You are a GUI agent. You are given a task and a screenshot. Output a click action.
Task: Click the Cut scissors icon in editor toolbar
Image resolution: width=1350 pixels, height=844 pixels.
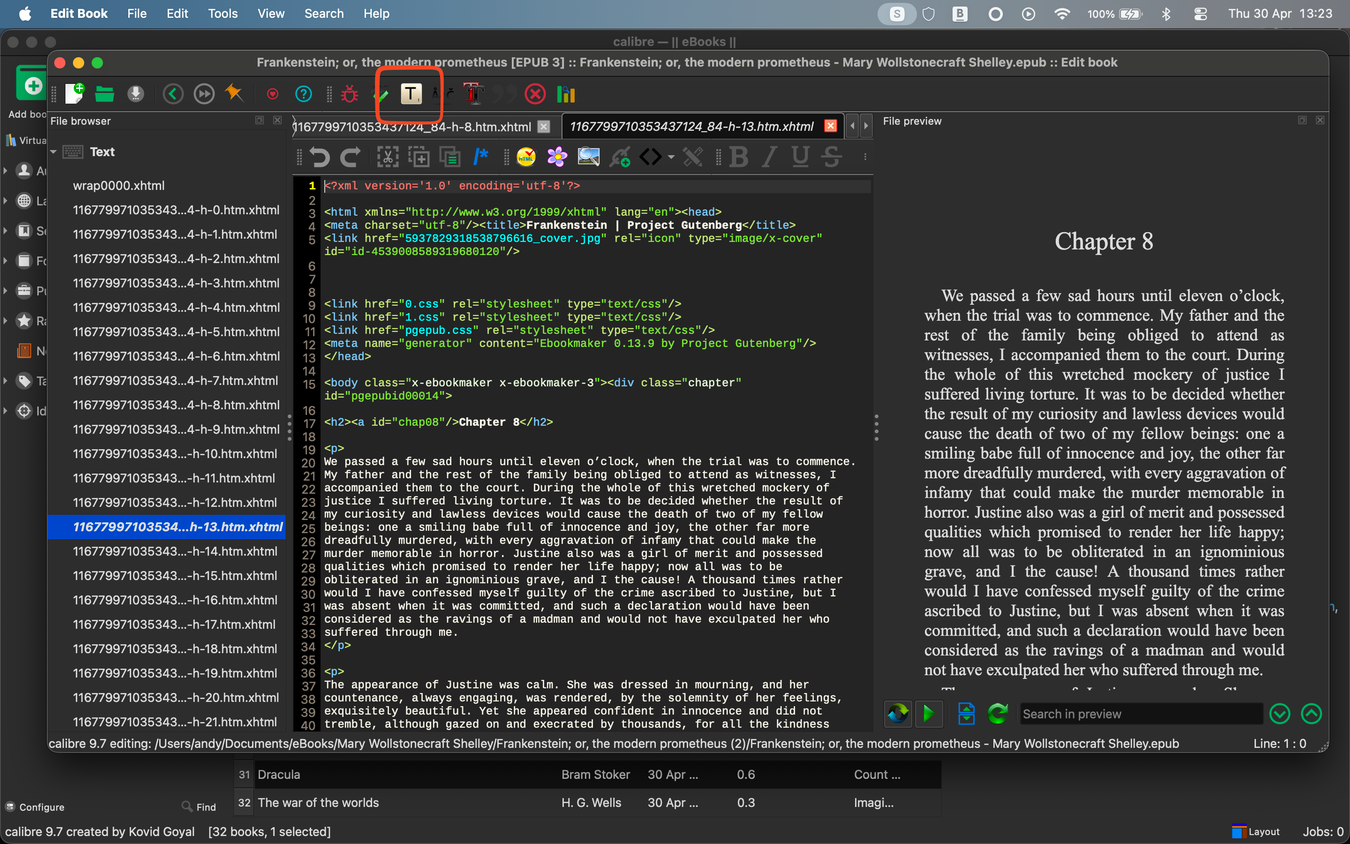(387, 156)
